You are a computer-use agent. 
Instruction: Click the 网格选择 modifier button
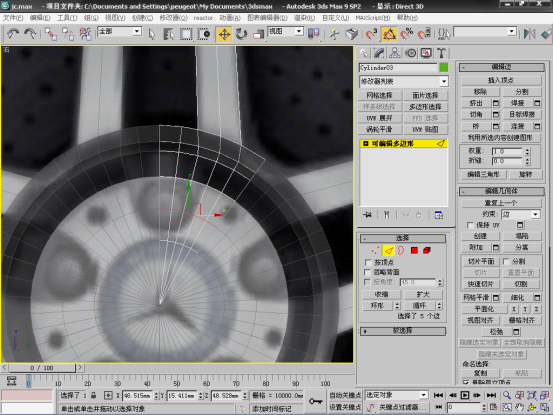coord(379,96)
